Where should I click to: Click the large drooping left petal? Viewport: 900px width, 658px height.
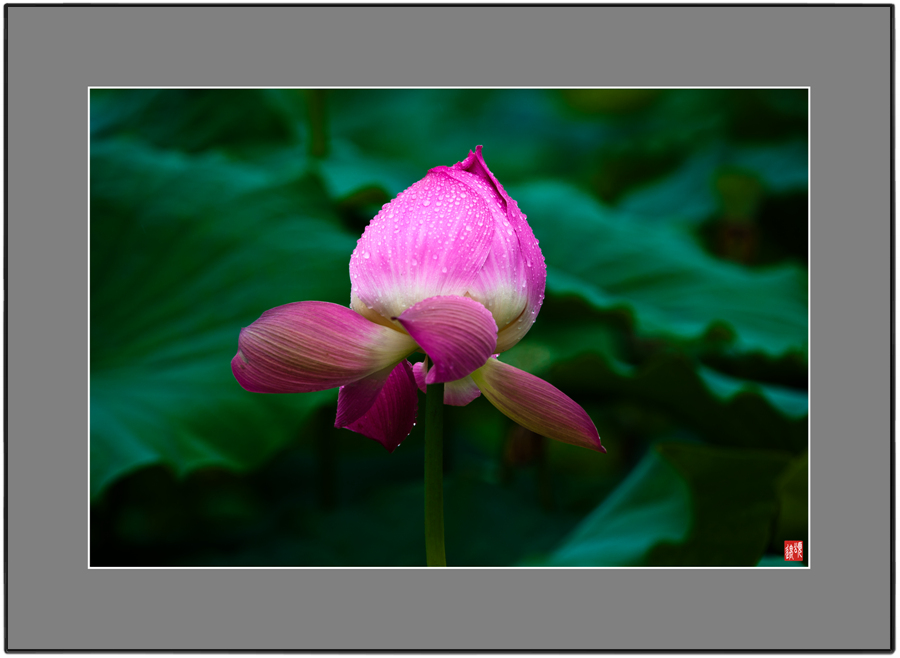point(310,347)
